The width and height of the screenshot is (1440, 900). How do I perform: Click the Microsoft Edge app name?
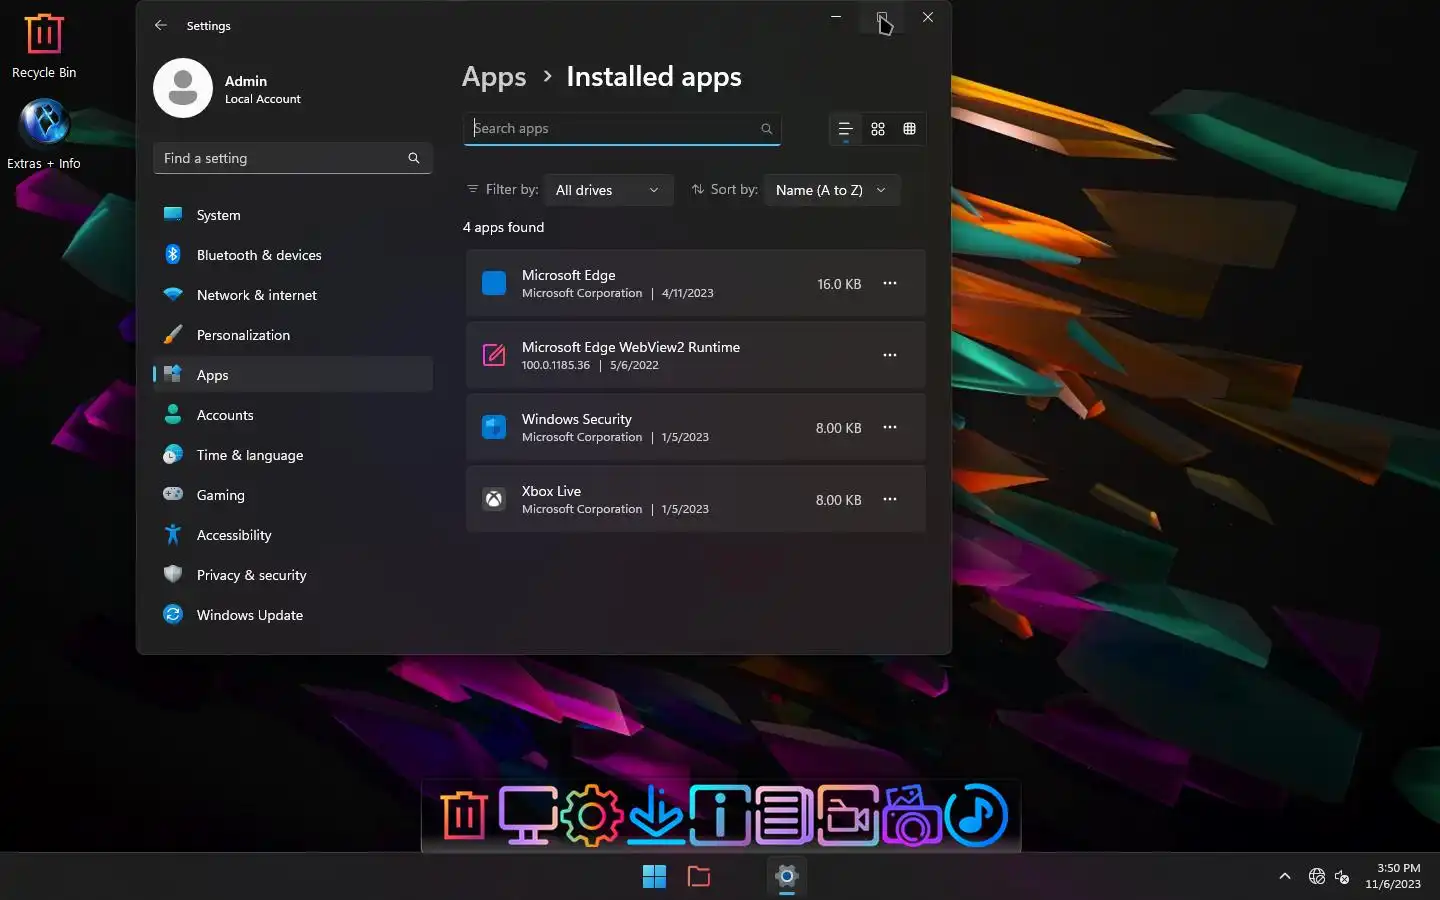coord(569,275)
